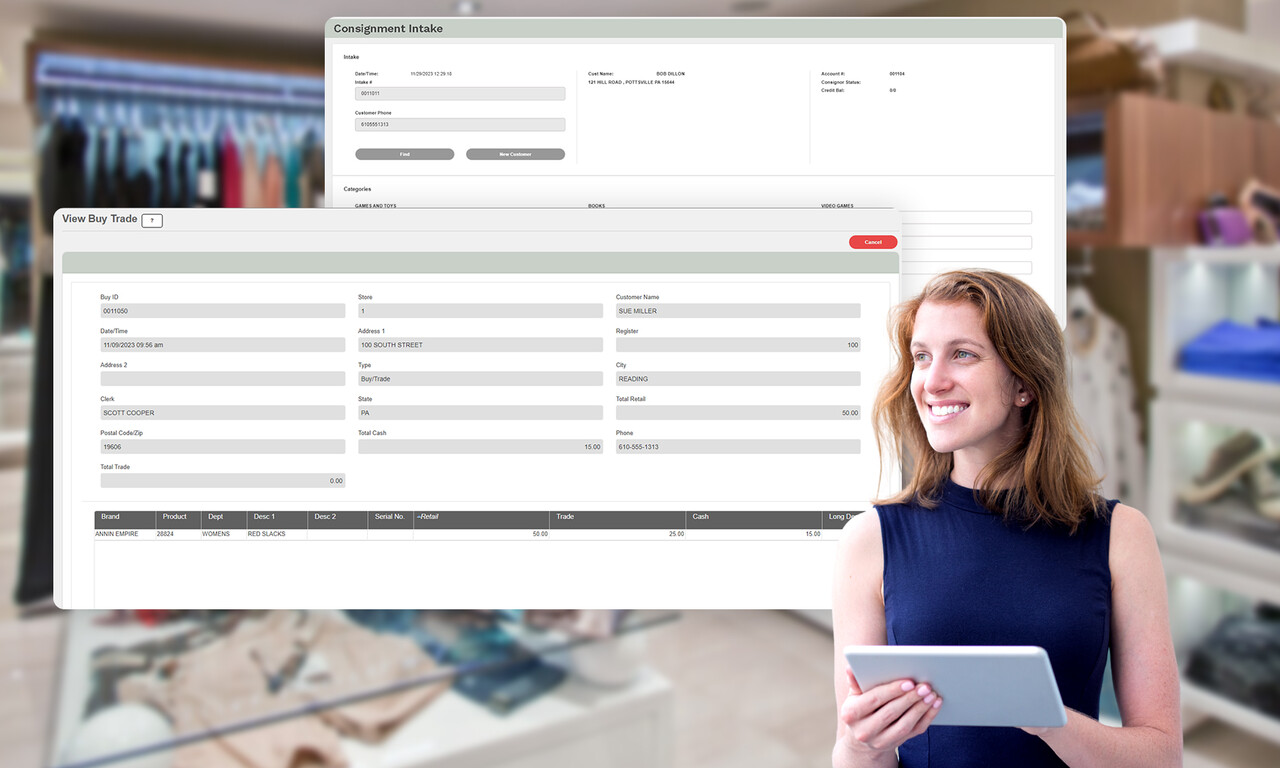Select the BOOKS category
The height and width of the screenshot is (768, 1280).
[597, 205]
